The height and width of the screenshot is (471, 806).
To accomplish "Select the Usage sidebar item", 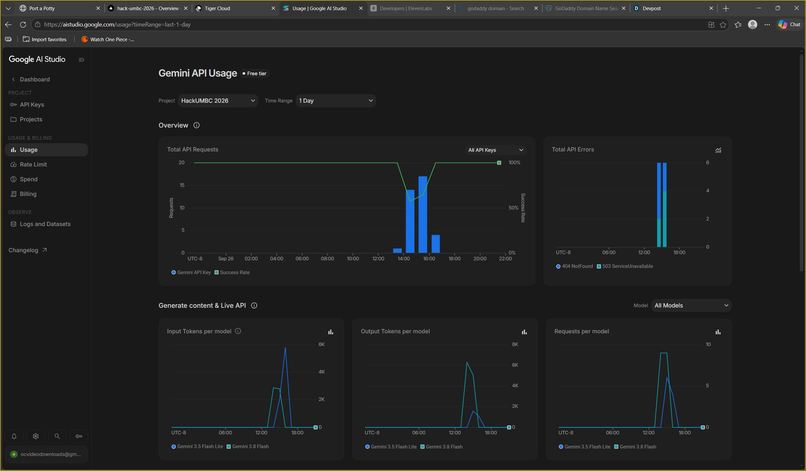I will (x=46, y=150).
